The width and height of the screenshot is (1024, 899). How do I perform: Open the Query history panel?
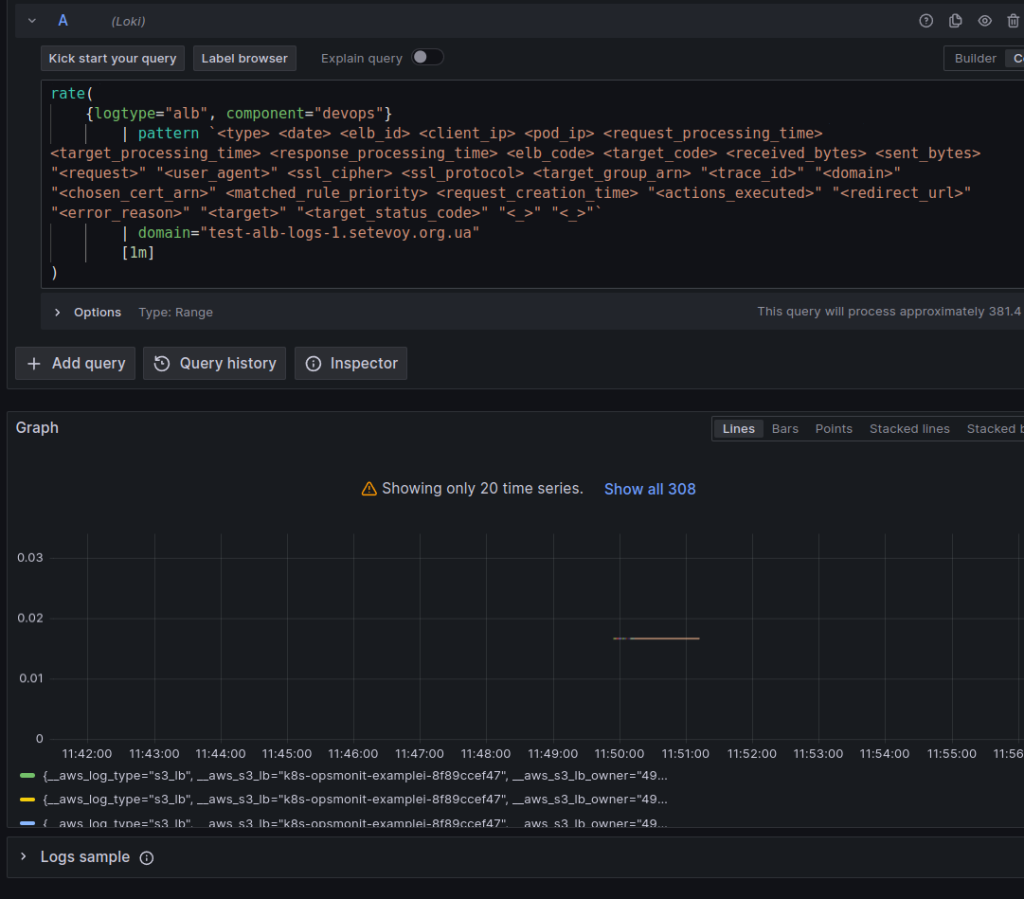click(x=214, y=363)
